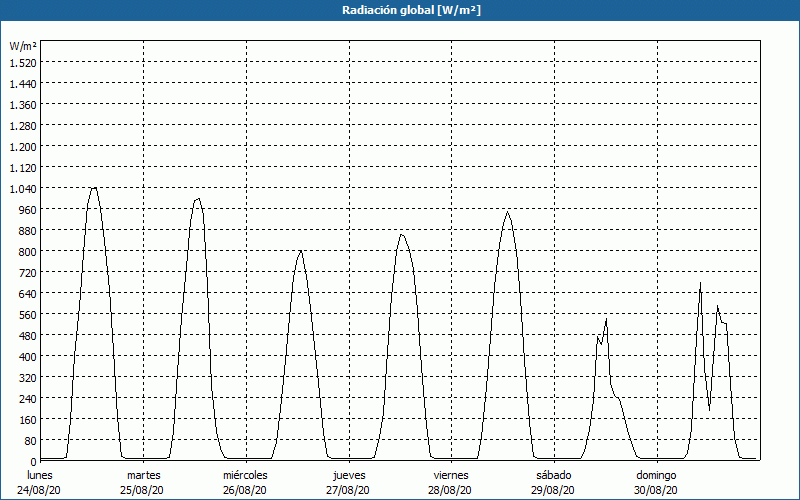
Task: Click the Saturday radiation peak near 540
Action: (x=606, y=319)
